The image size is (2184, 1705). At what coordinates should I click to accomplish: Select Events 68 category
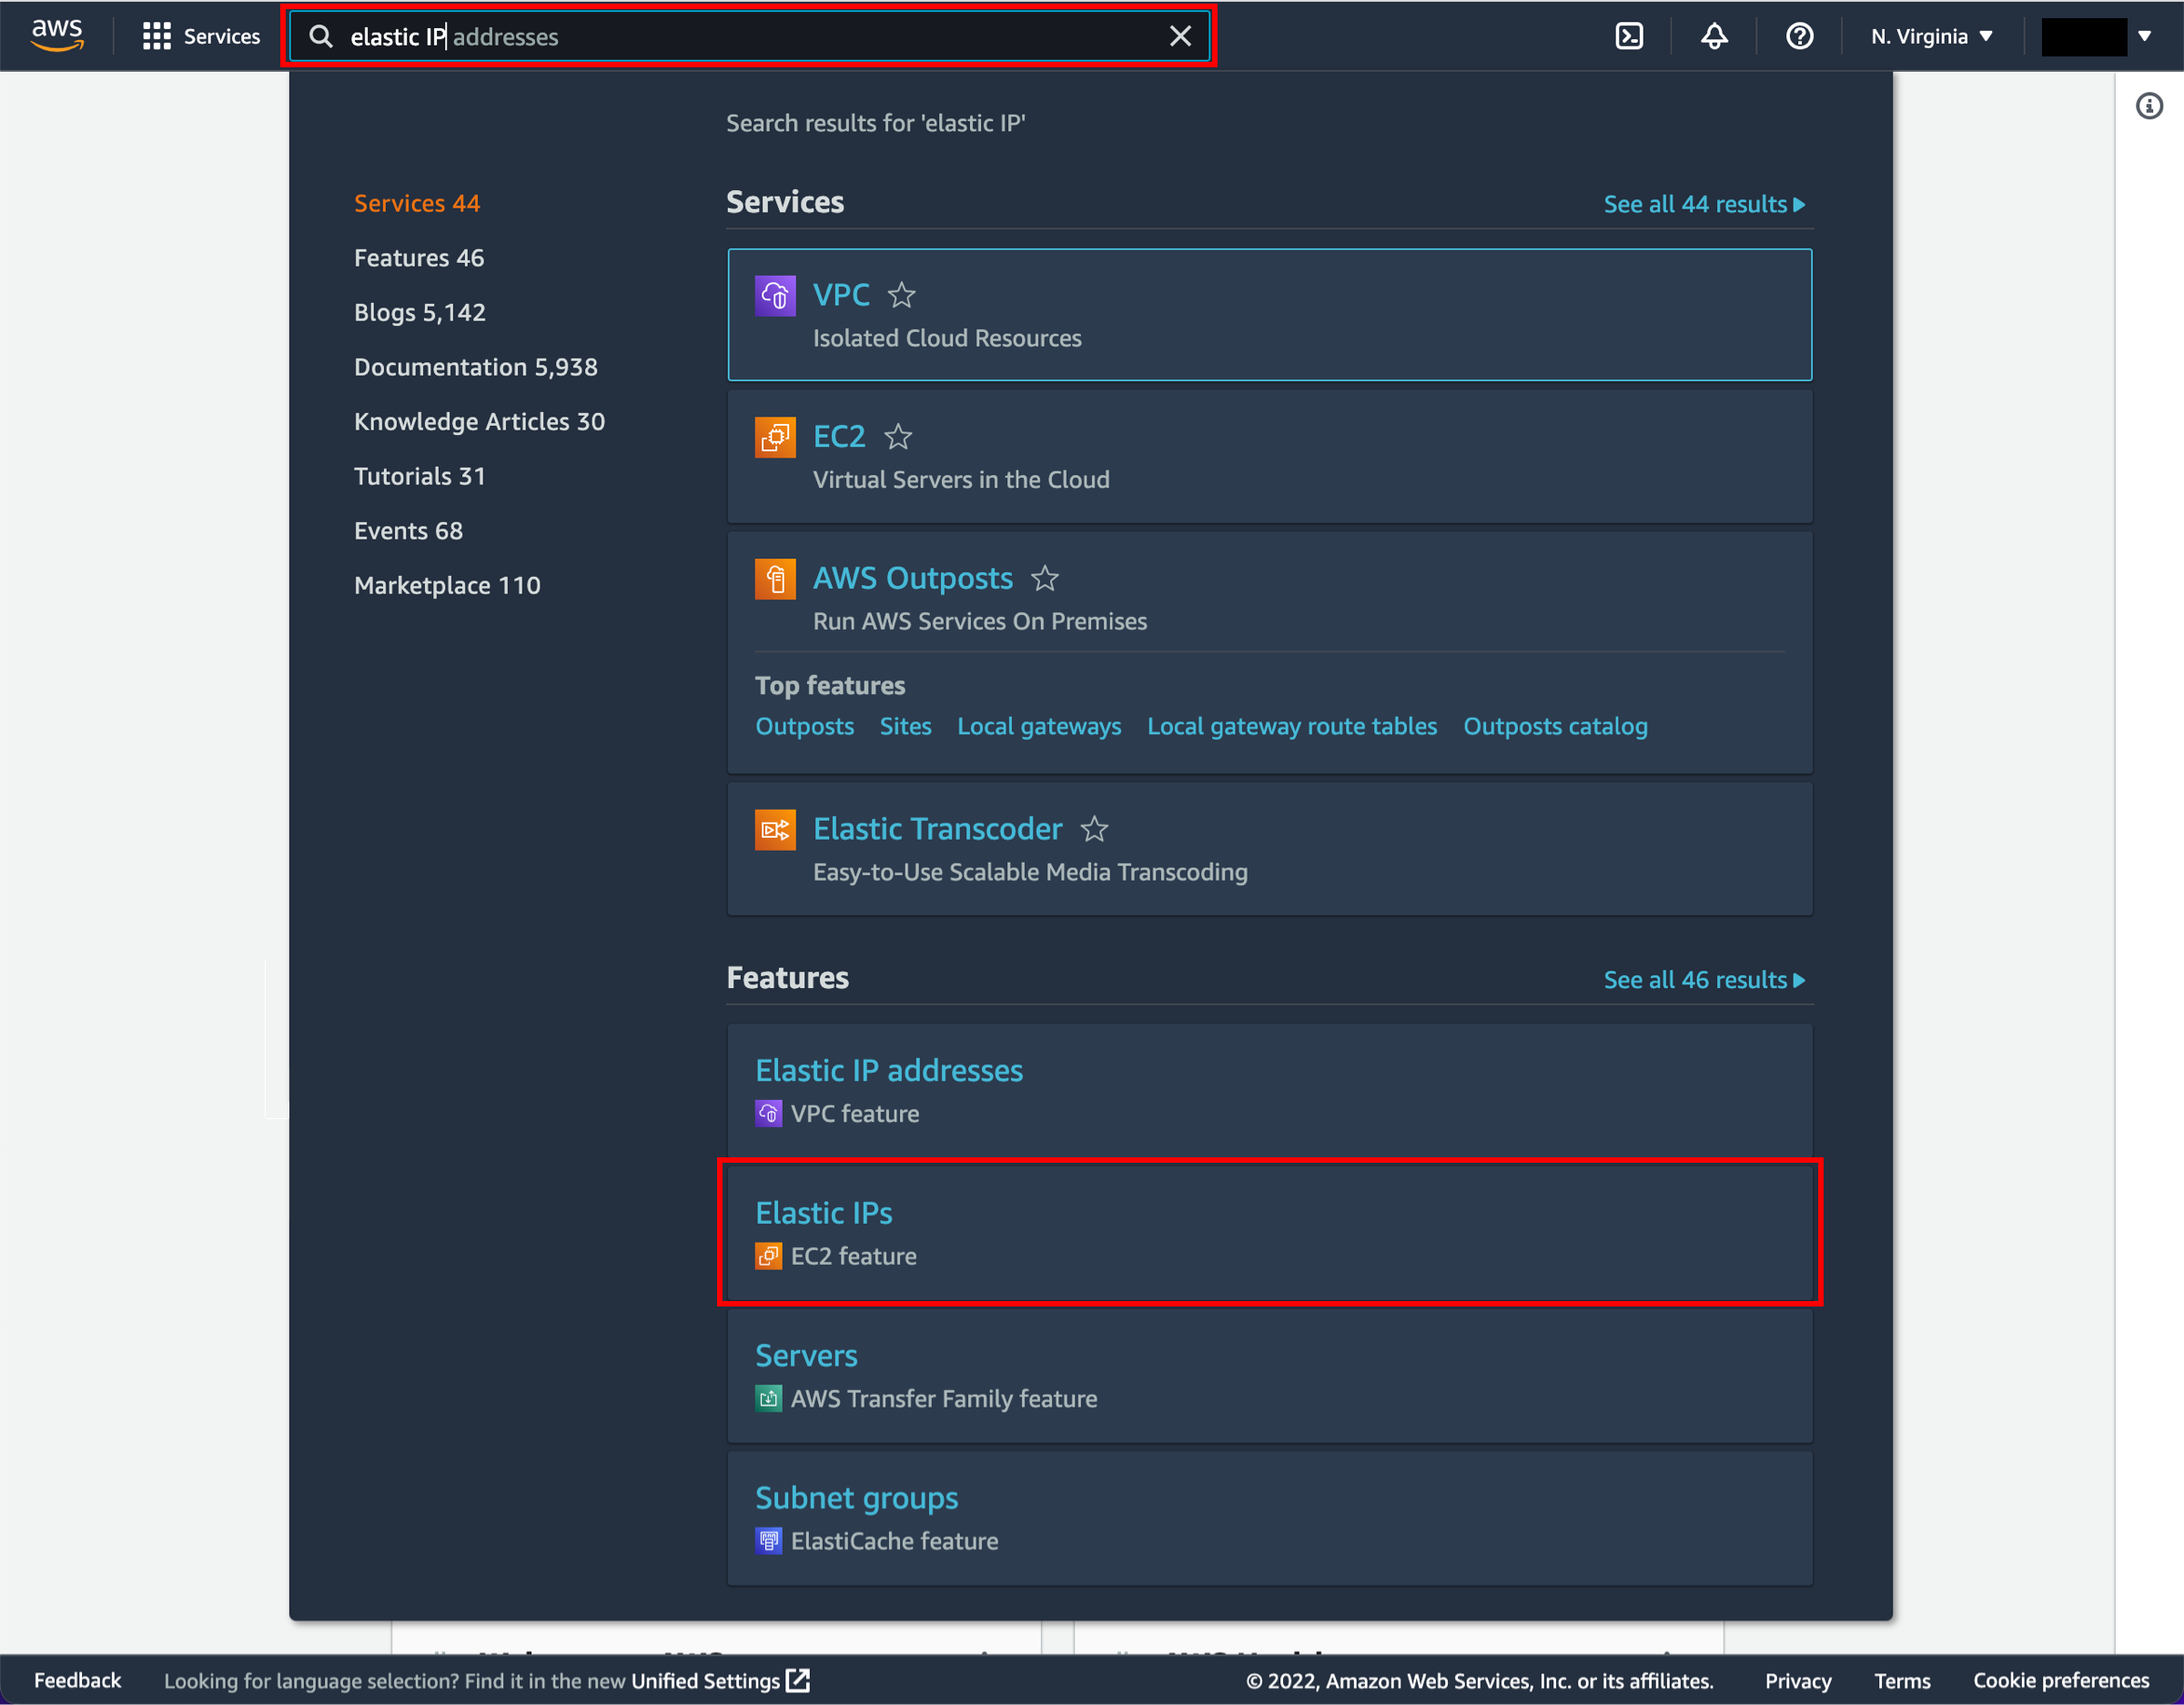point(408,531)
